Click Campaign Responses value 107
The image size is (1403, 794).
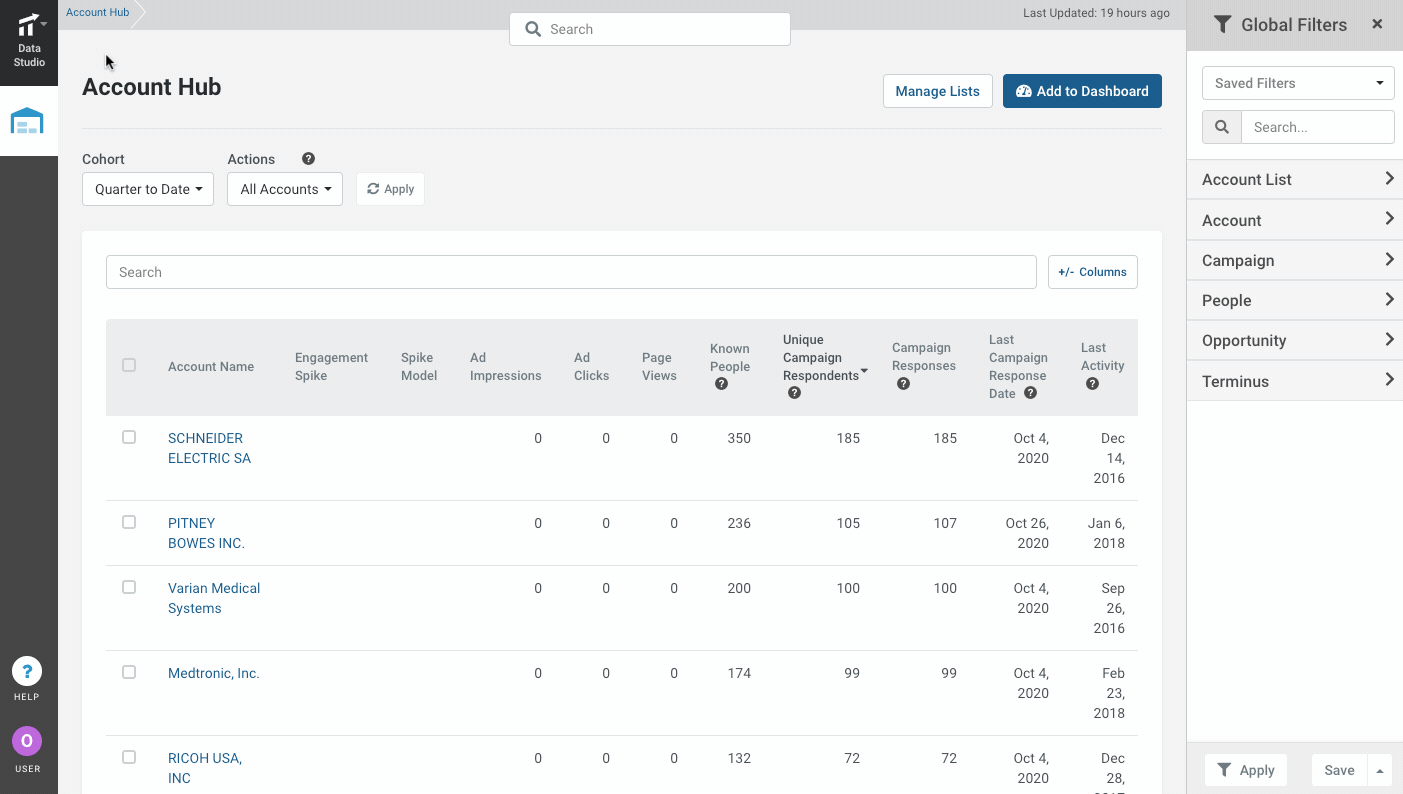(945, 523)
